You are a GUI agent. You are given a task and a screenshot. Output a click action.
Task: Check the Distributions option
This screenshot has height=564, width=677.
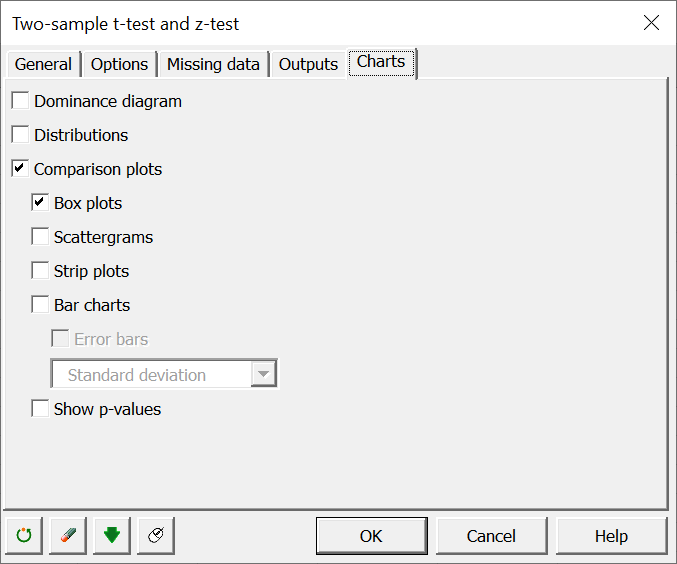coord(20,134)
